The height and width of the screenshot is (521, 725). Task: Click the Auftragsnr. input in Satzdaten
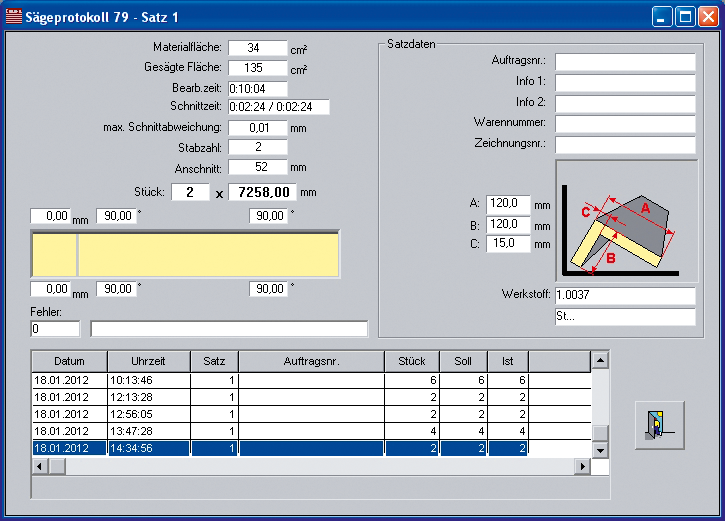[625, 62]
